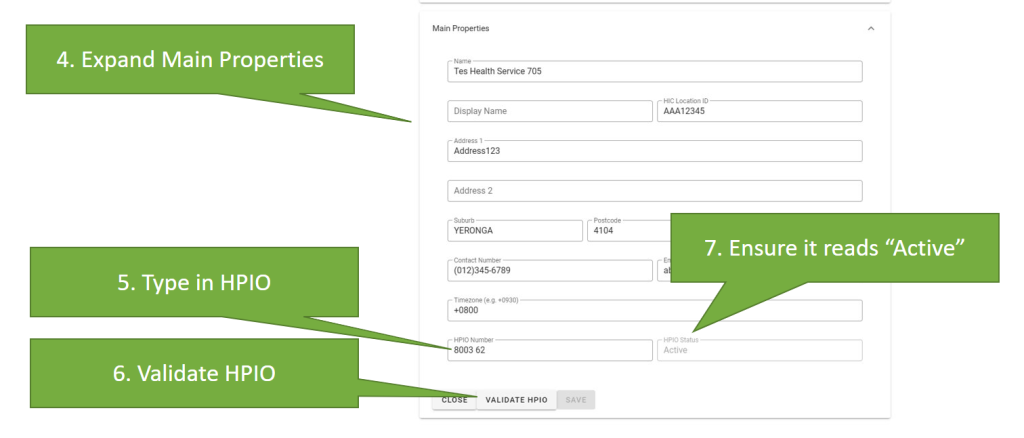Click the Timezone field showing +0800
Screen dimensions: 1024x438
click(654, 311)
